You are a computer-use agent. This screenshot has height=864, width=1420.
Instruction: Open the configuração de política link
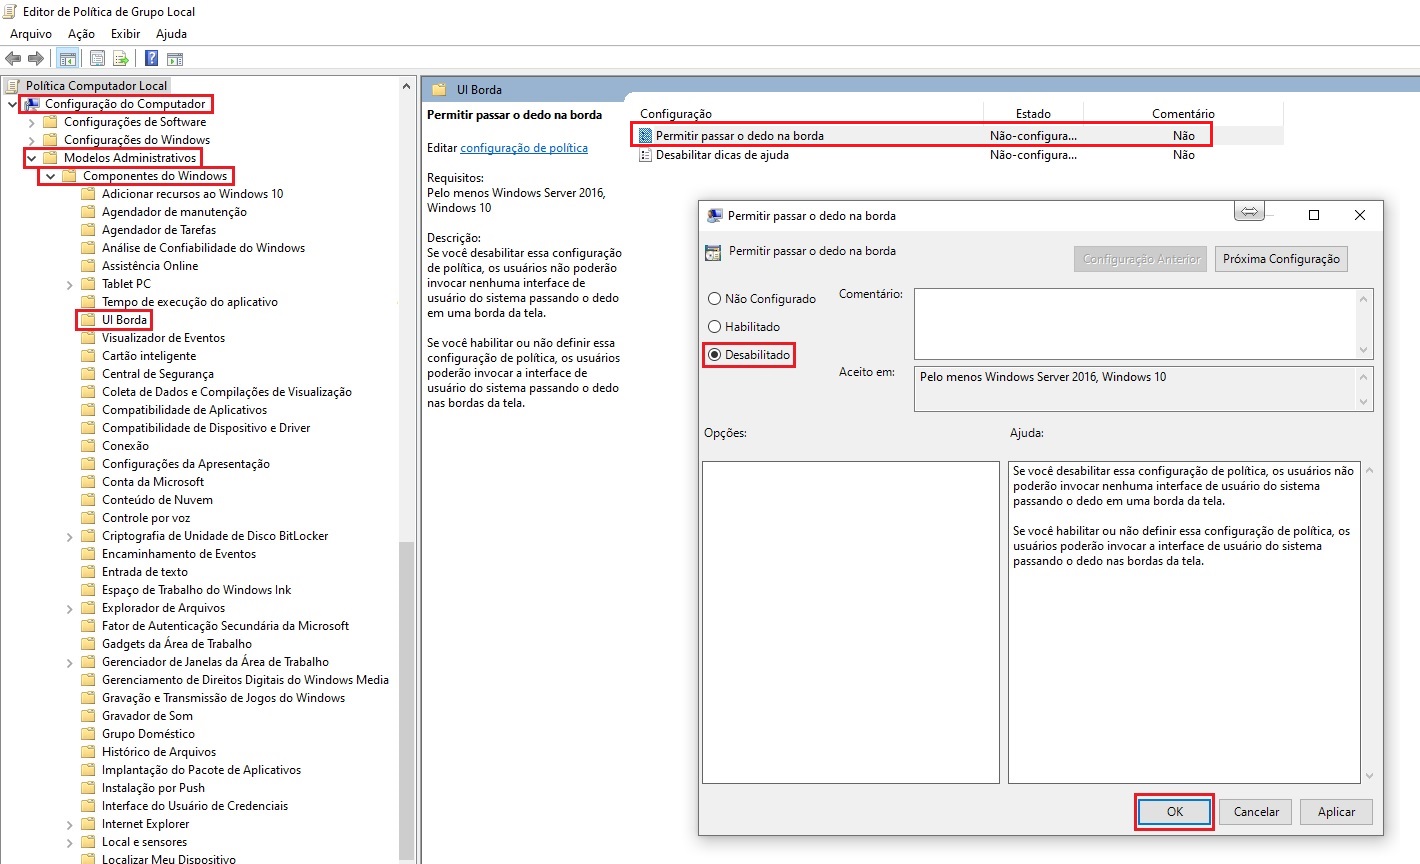click(x=524, y=148)
